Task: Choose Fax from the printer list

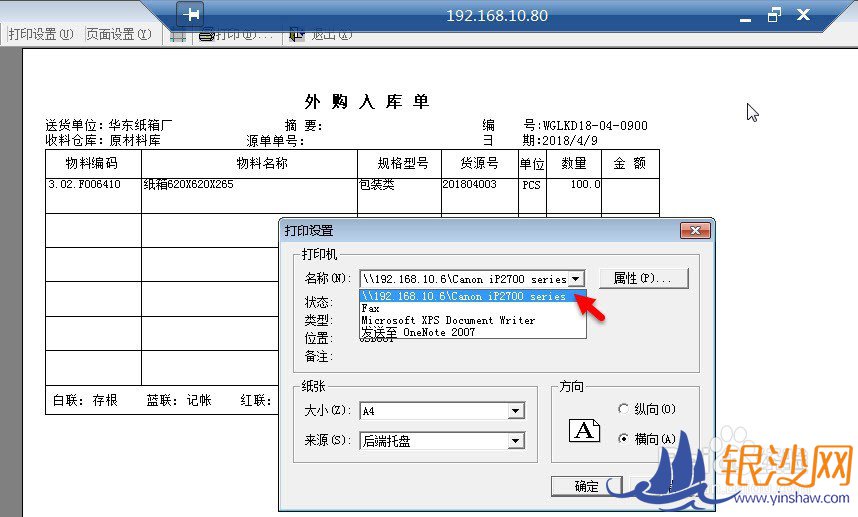Action: coord(371,309)
